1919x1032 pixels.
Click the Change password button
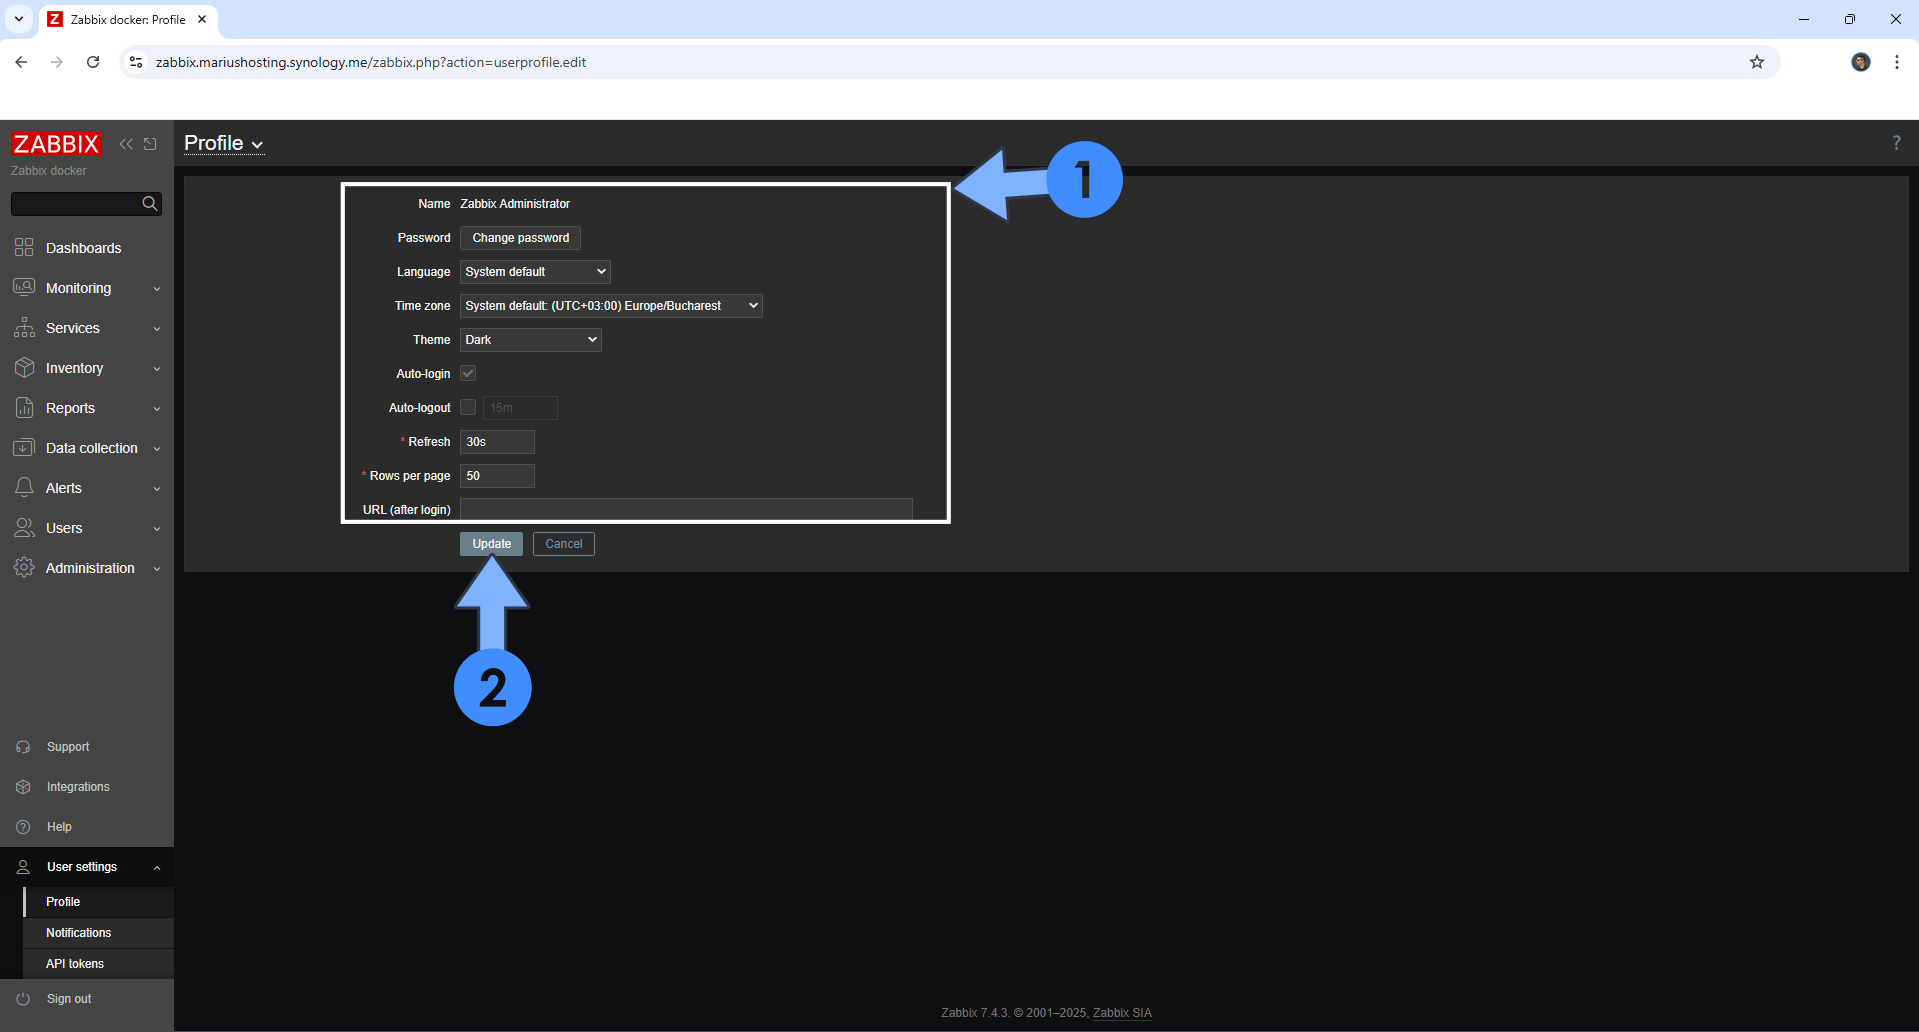click(x=520, y=238)
